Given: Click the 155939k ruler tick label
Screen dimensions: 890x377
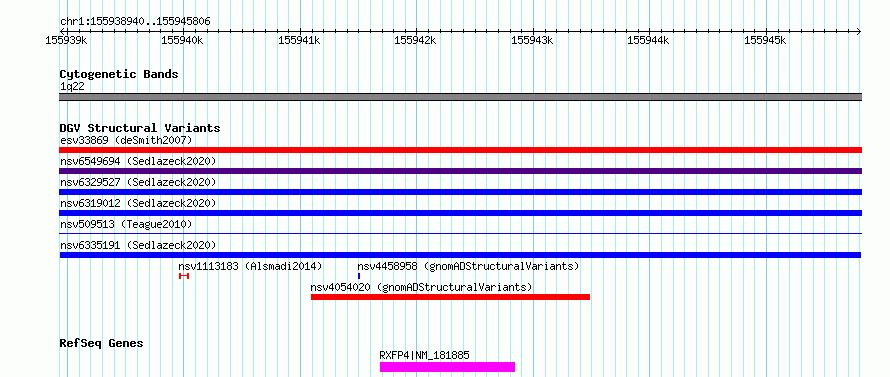Looking at the screenshot, I should tap(66, 40).
